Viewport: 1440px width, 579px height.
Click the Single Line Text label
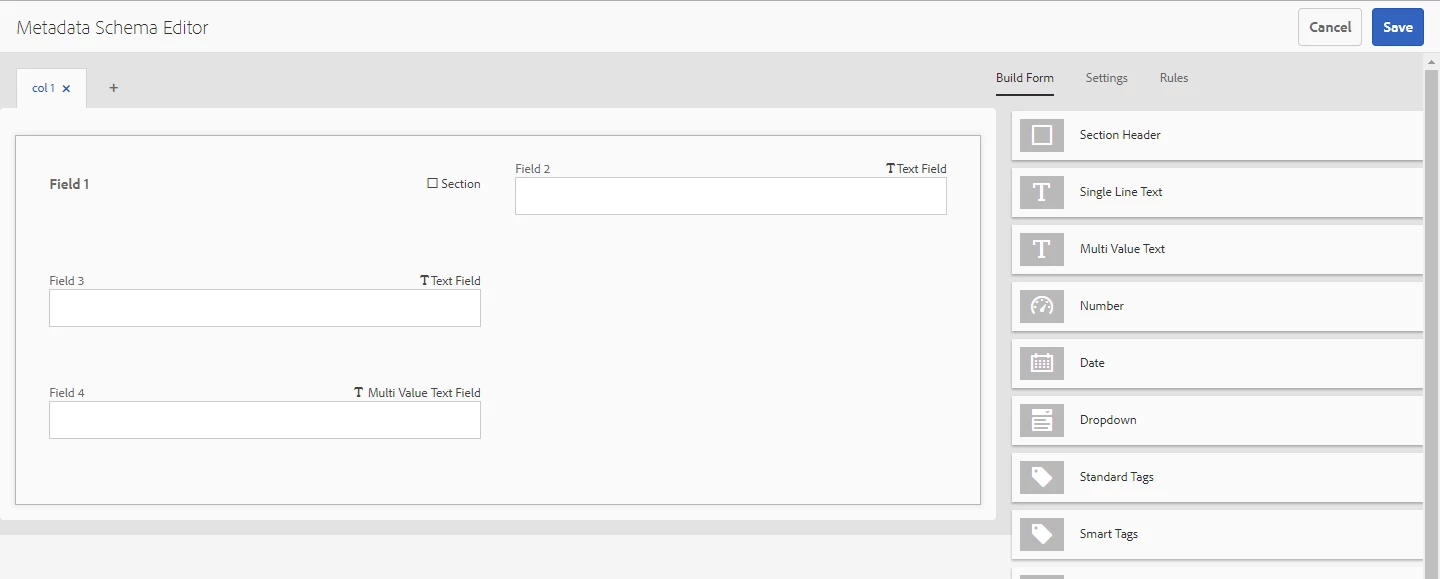(1121, 192)
